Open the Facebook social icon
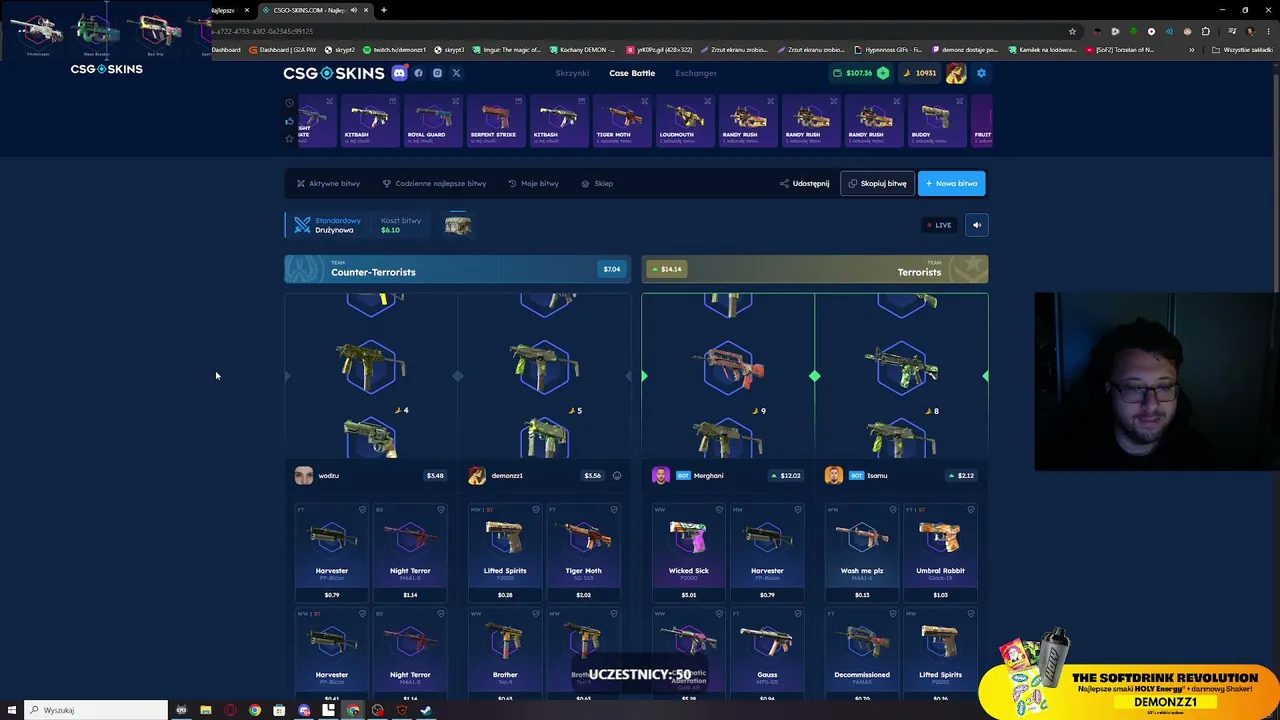 (419, 73)
